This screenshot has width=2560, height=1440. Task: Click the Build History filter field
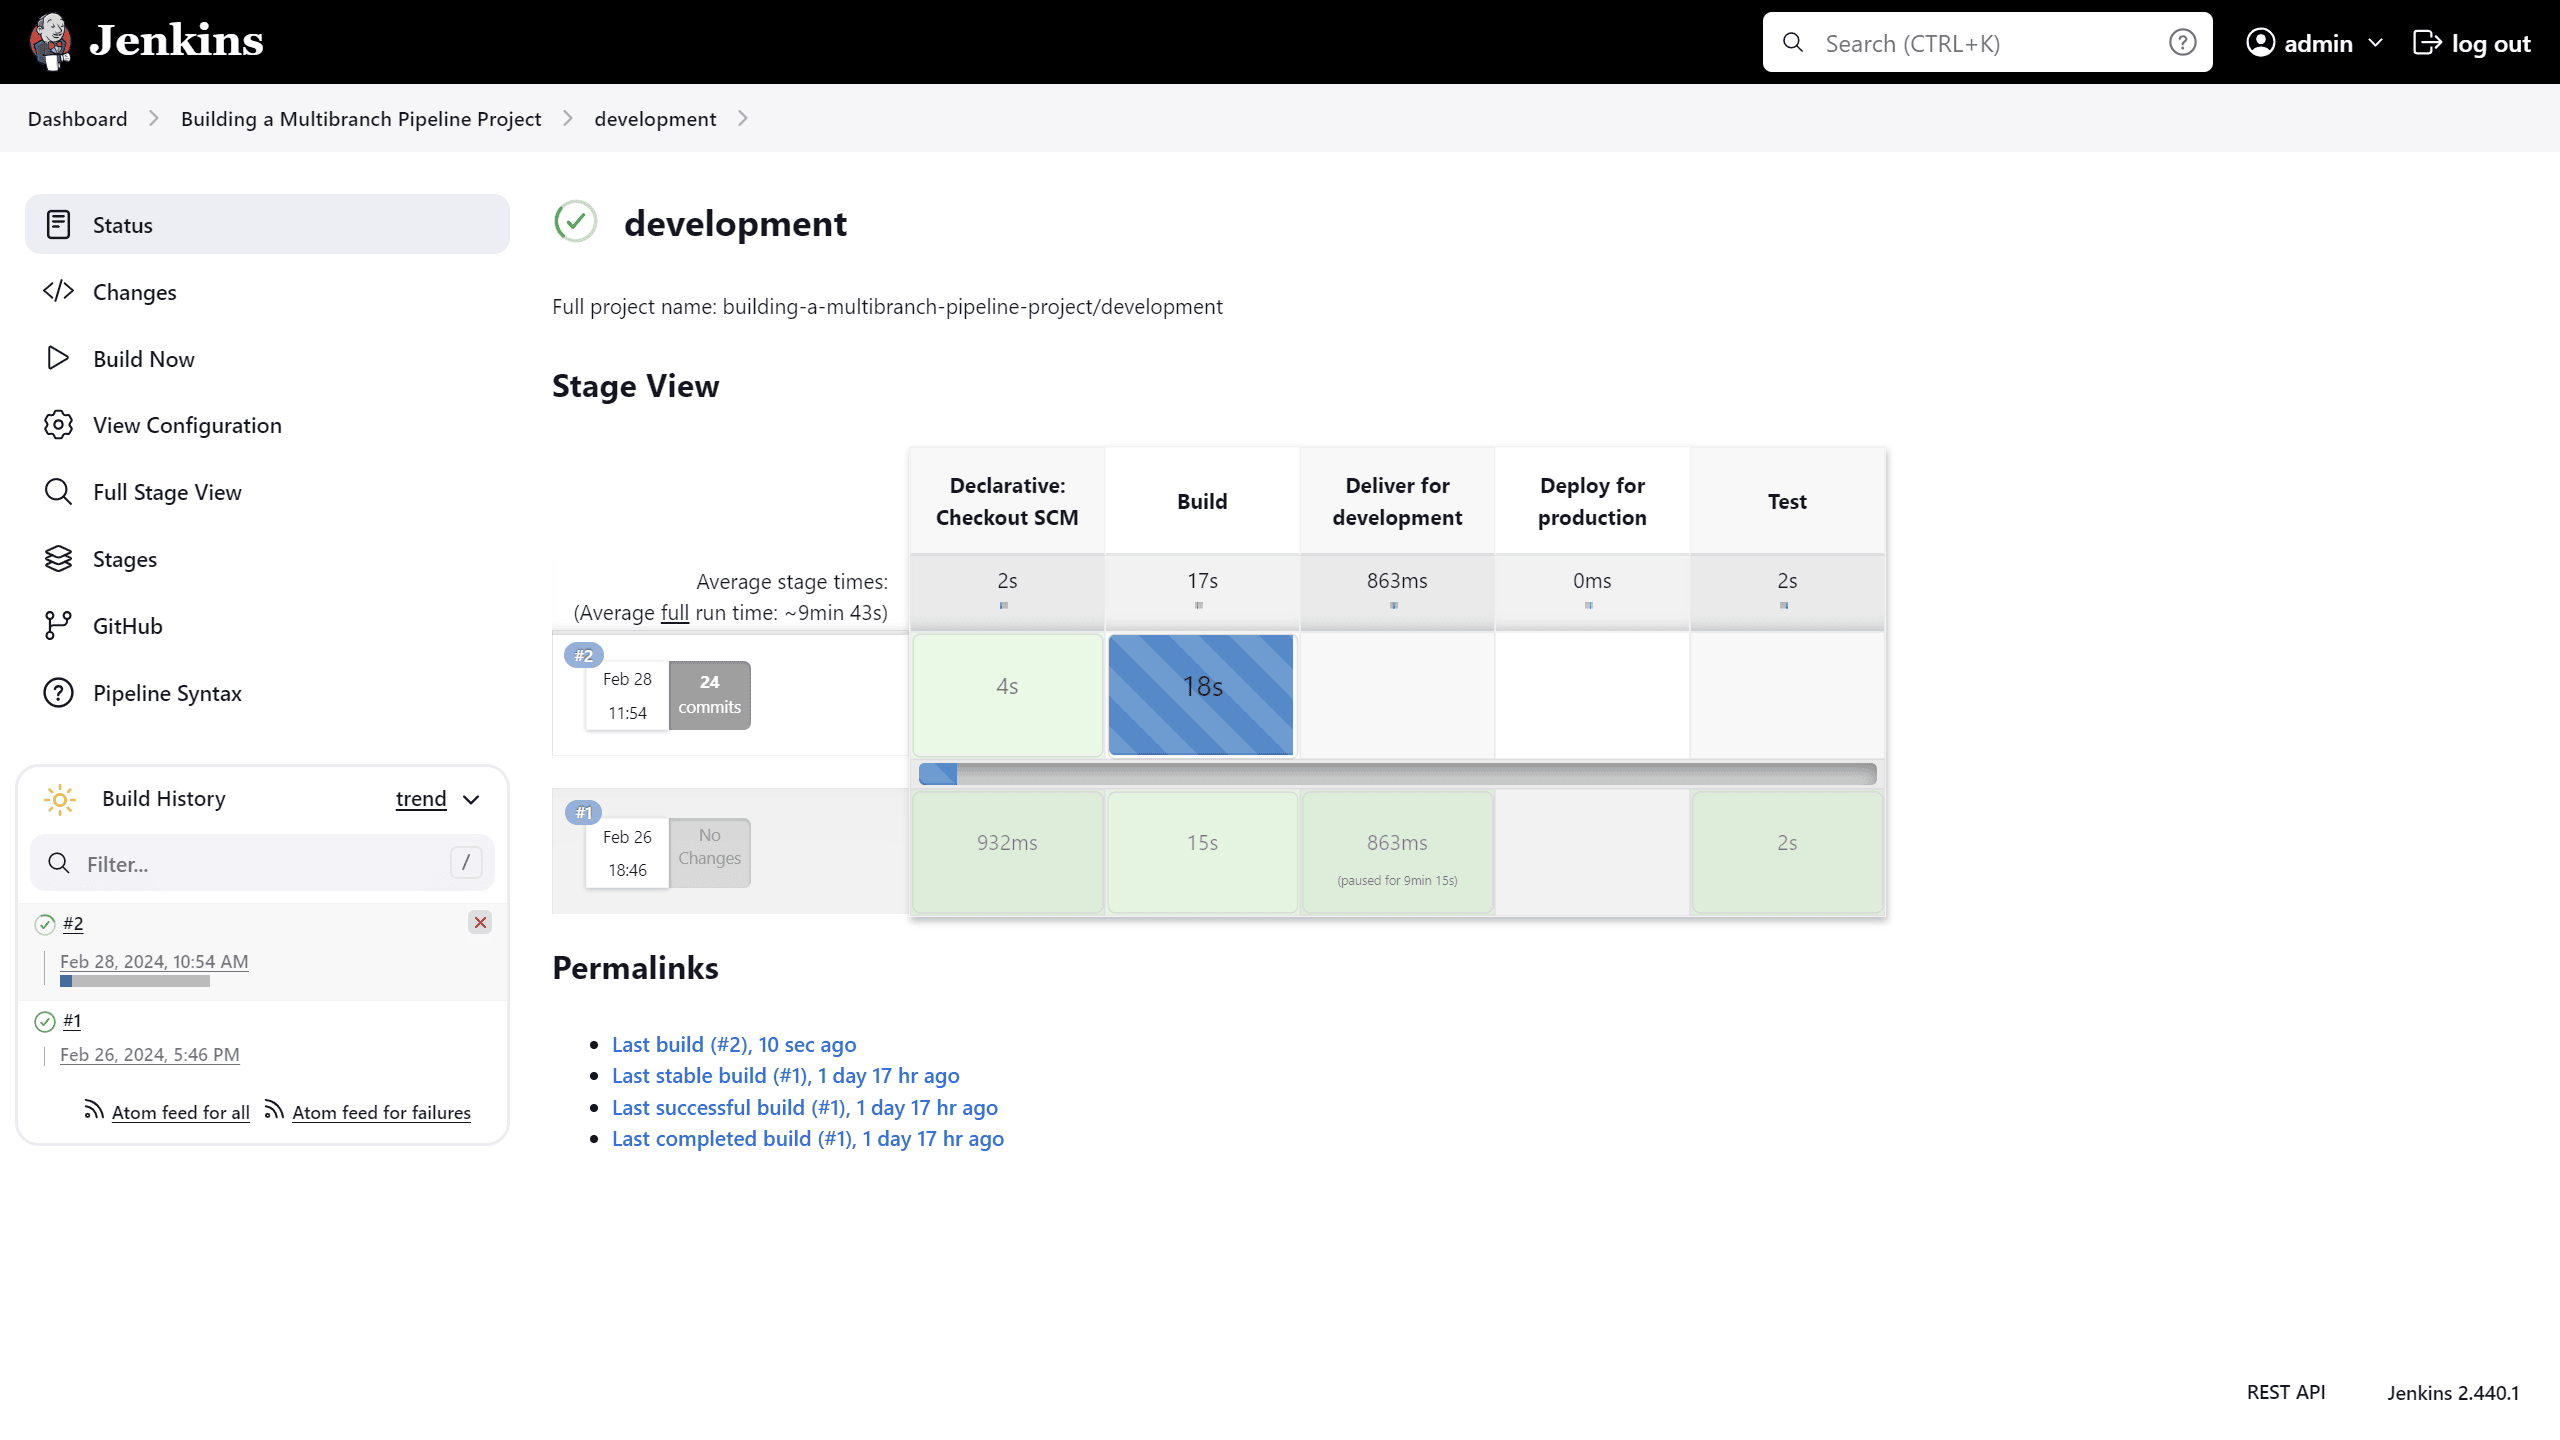250,863
